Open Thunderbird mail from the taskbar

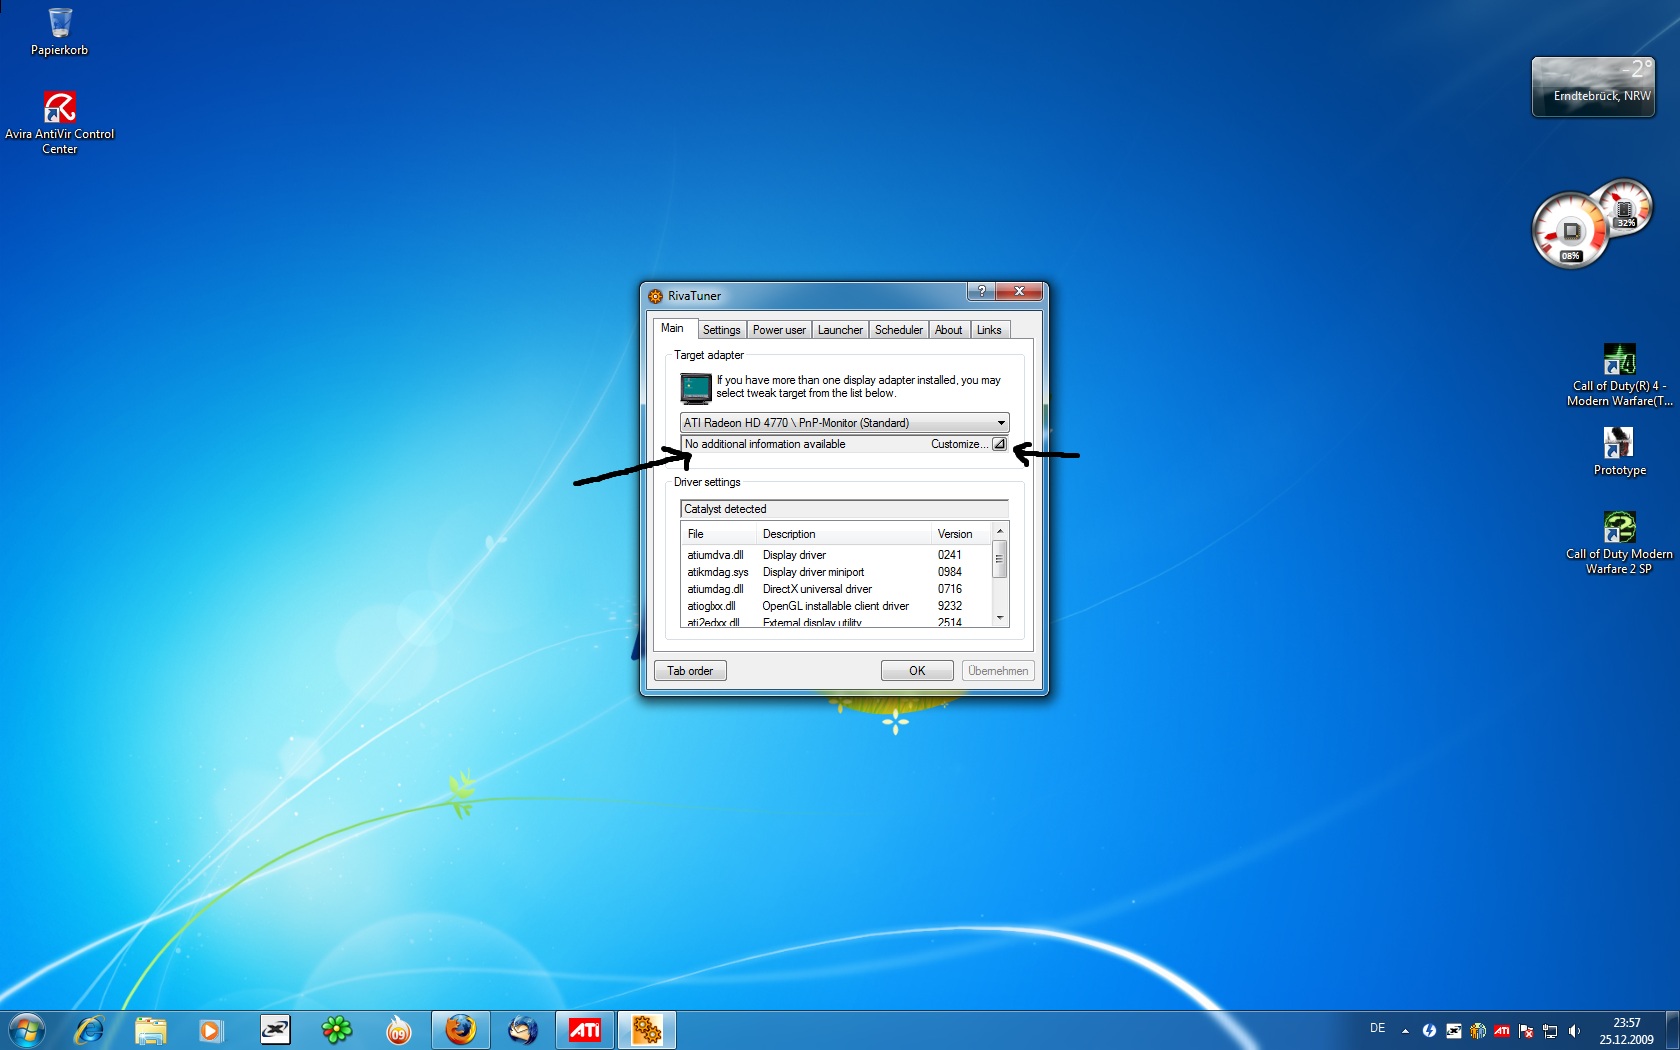[x=523, y=1029]
